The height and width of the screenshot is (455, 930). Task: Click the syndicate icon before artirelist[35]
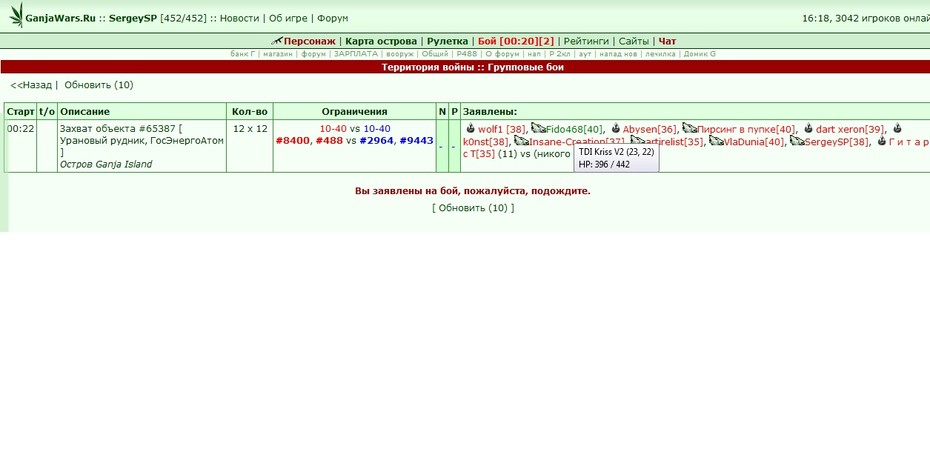pos(638,141)
